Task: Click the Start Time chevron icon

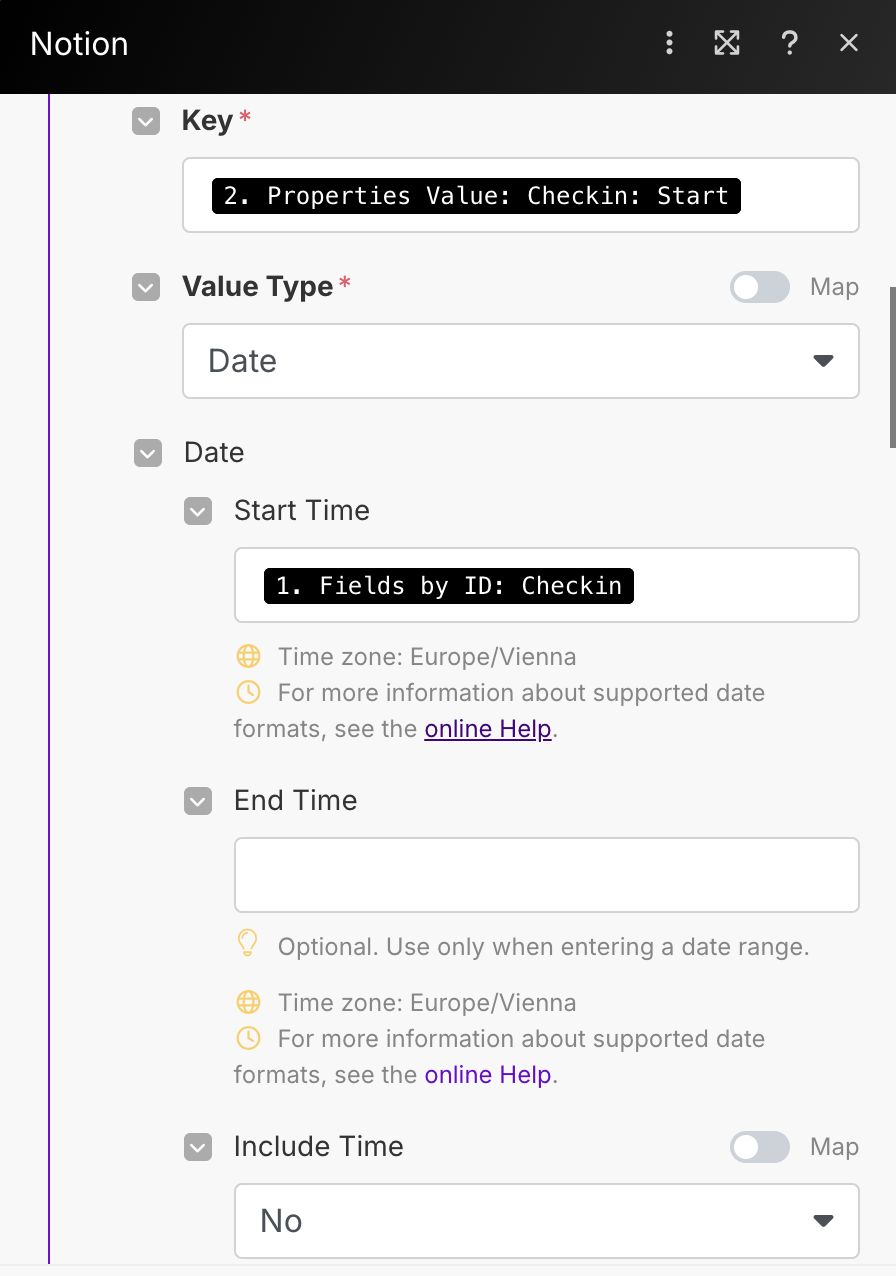Action: coord(198,512)
